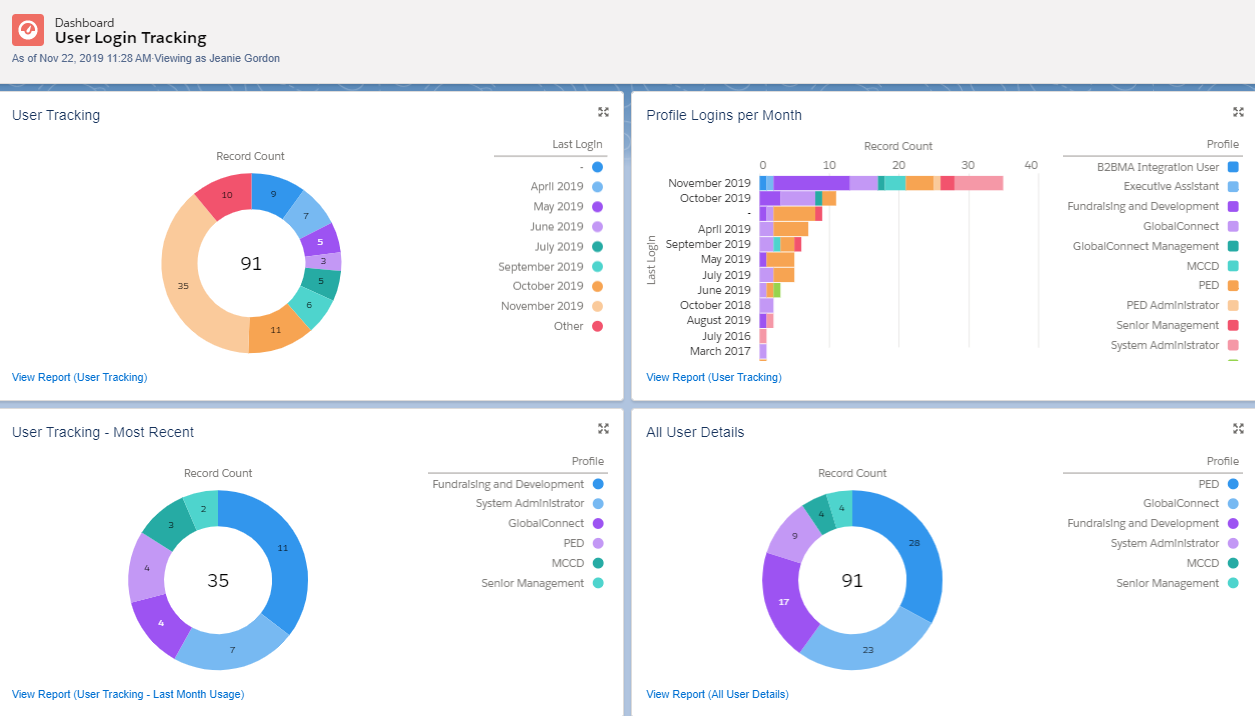
Task: Expand the Profile Logins per Month panel
Action: [x=1238, y=112]
